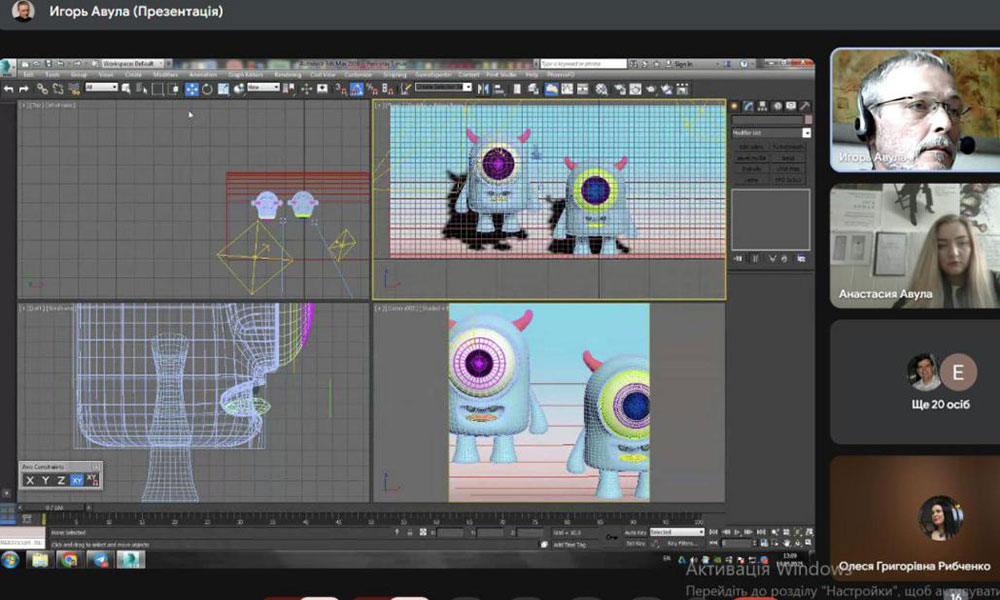Click Play Animation in the playback controls

(x=738, y=532)
